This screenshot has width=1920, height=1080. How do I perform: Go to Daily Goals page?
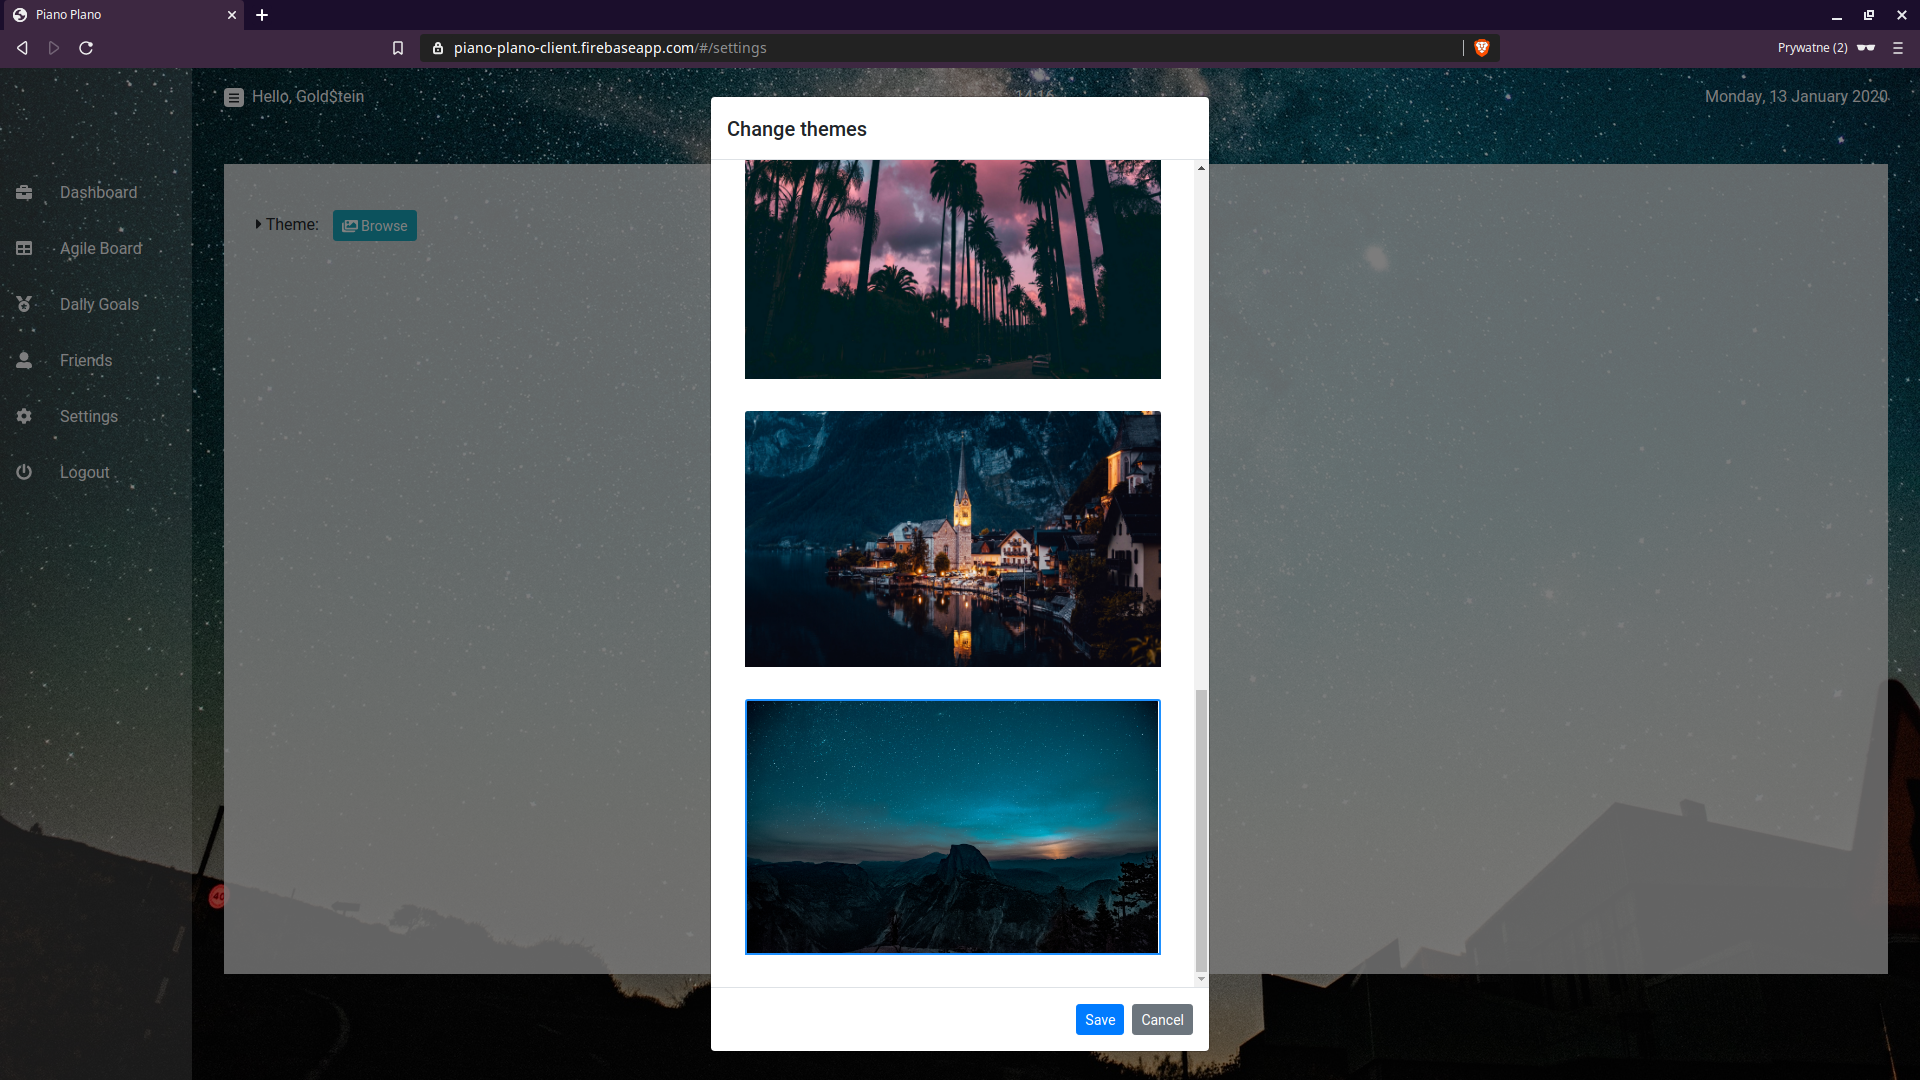[x=99, y=304]
